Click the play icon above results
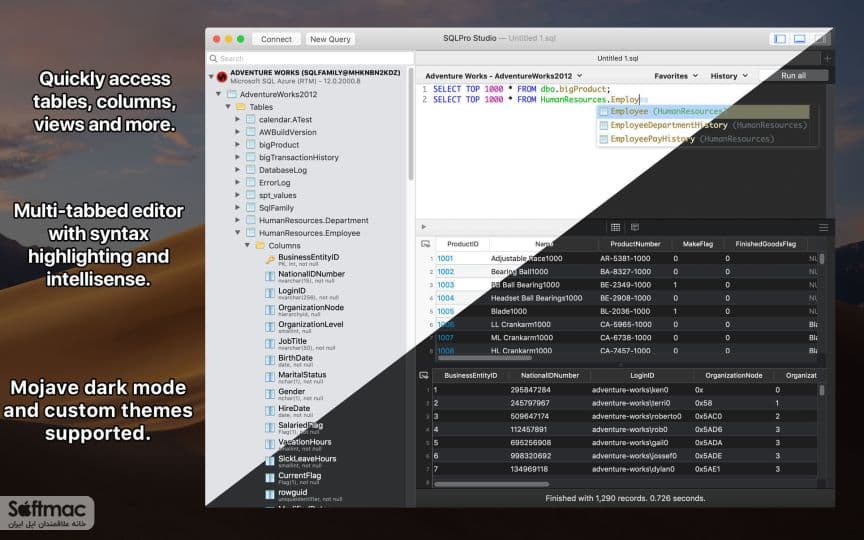This screenshot has height=540, width=864. click(x=424, y=227)
